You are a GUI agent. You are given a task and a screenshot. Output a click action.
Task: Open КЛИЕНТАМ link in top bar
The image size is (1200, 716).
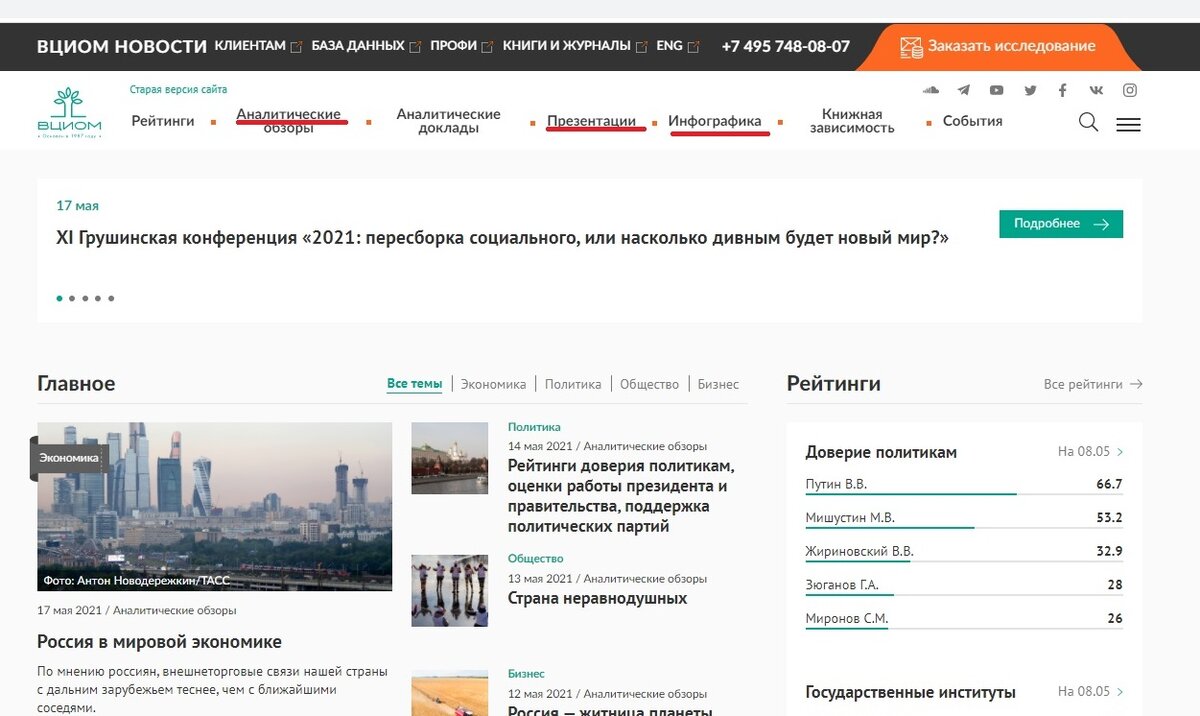click(250, 46)
